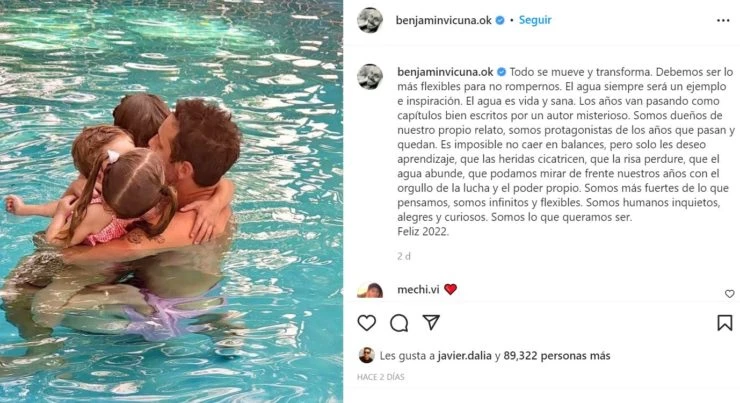Click the pool photo of the post

tap(171, 202)
